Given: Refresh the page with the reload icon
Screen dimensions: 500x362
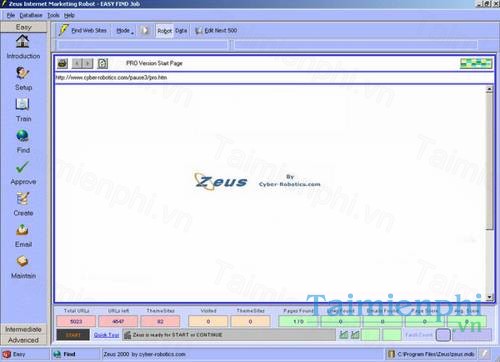Looking at the screenshot, I should [x=102, y=63].
